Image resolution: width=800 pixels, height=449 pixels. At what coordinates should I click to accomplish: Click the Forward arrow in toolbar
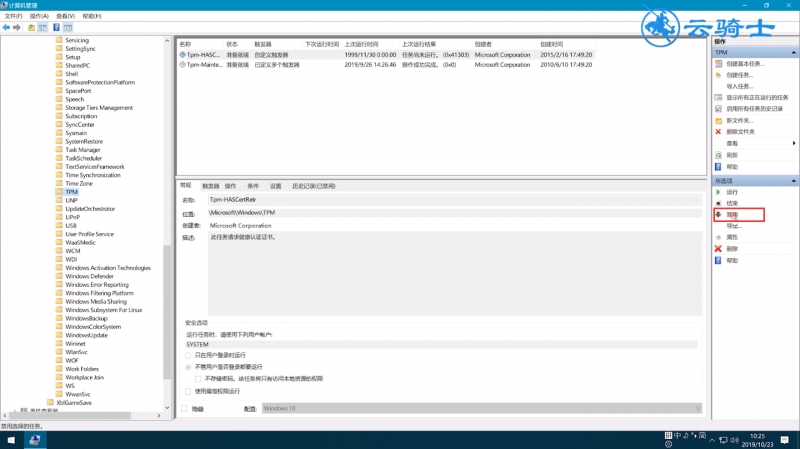(x=17, y=28)
